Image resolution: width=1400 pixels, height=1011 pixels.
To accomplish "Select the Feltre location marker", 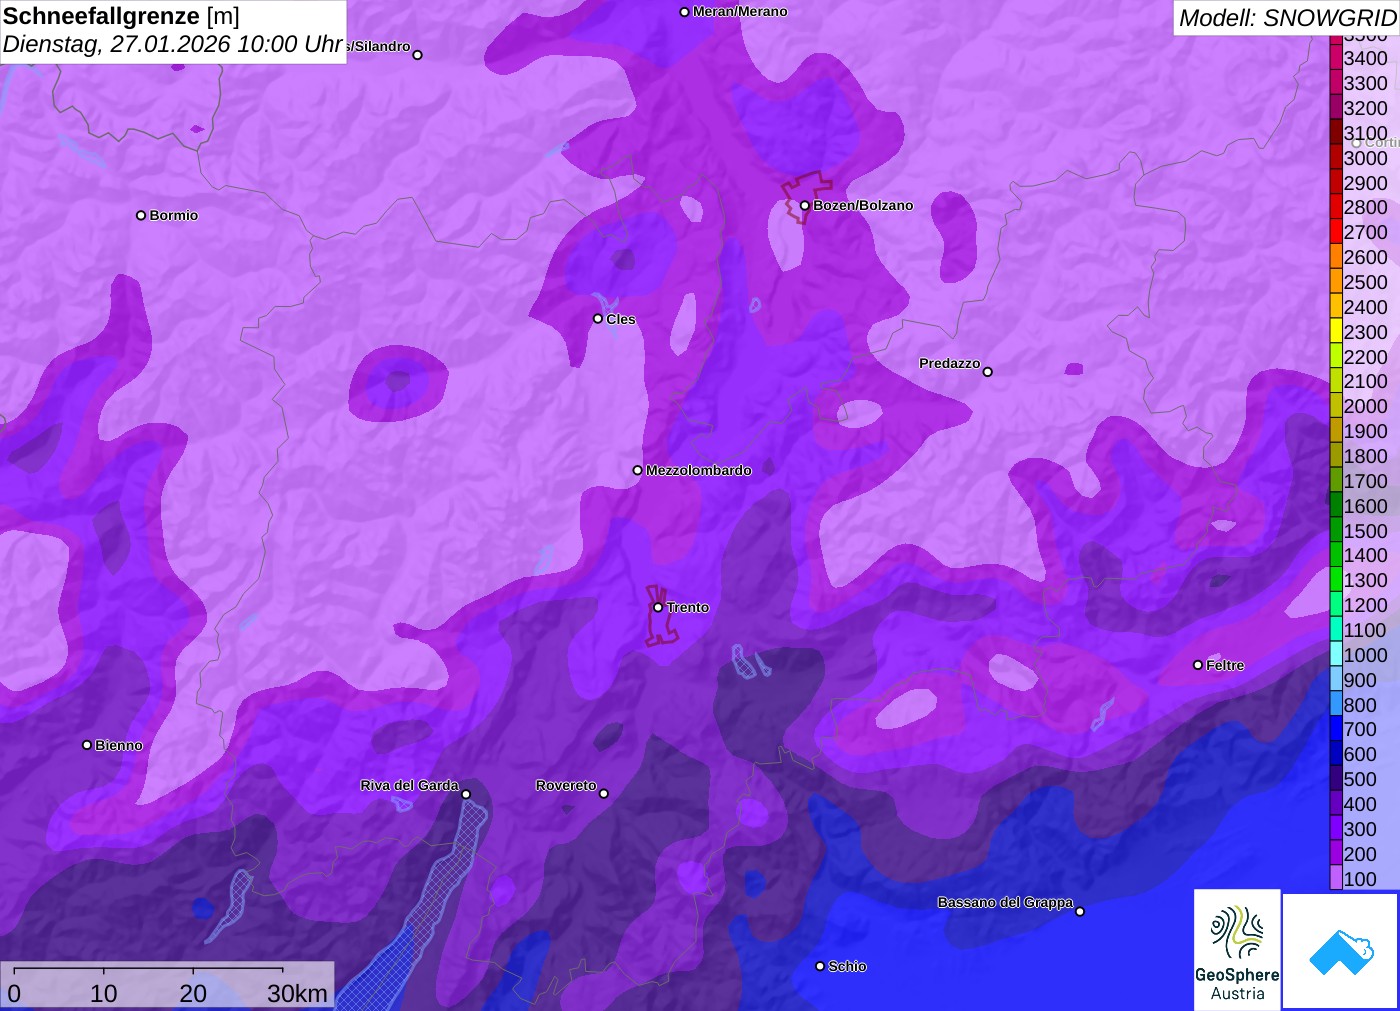I will [x=1198, y=665].
